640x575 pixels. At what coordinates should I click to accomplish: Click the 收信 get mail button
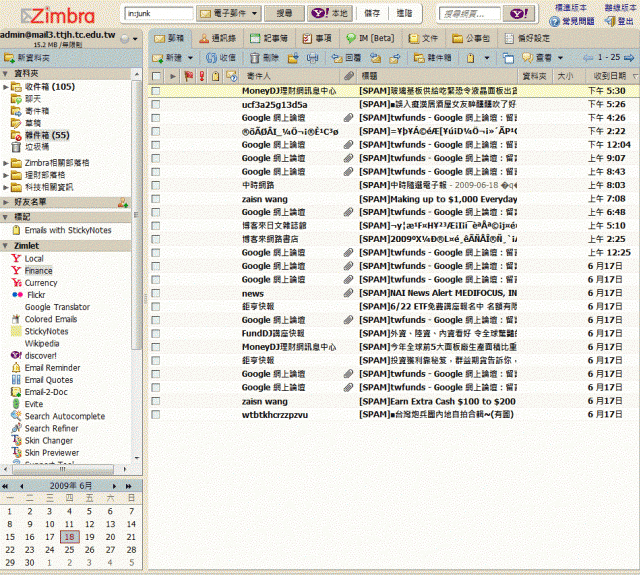[221, 58]
